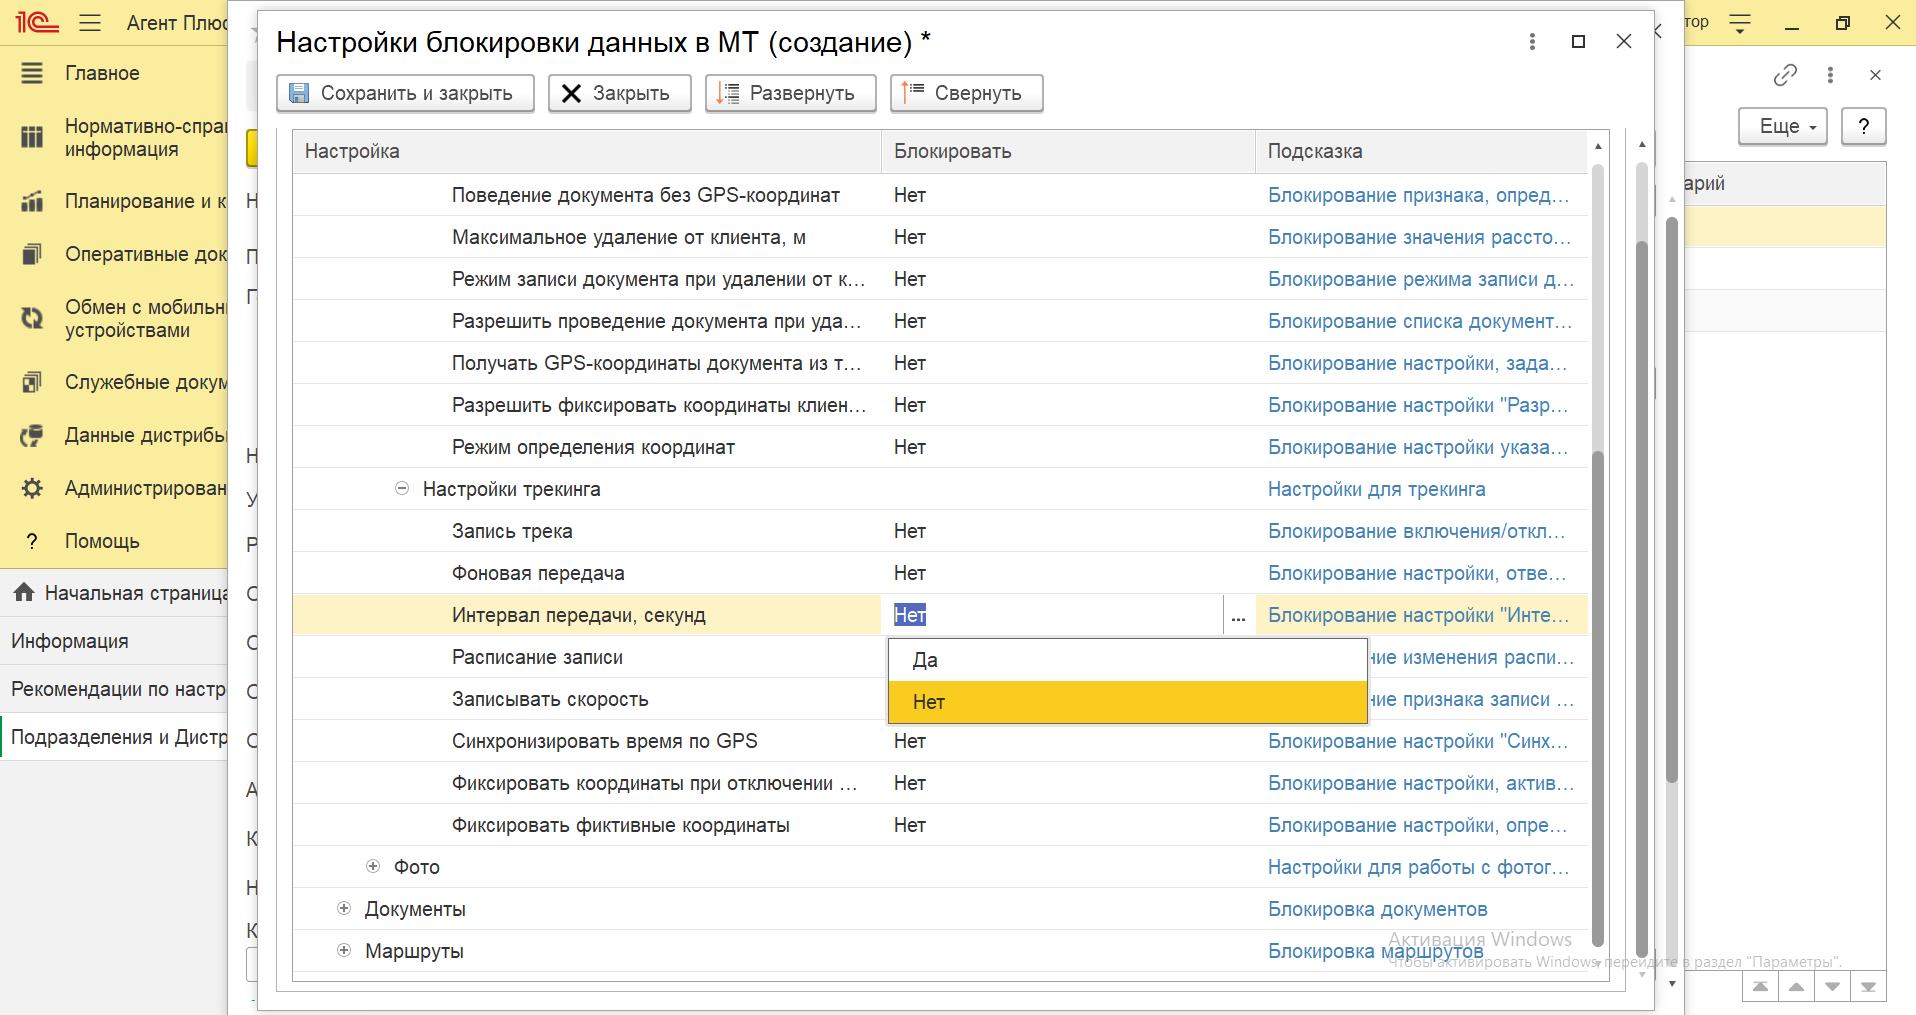Click ellipsis button in Интервал передачи row

(x=1238, y=615)
